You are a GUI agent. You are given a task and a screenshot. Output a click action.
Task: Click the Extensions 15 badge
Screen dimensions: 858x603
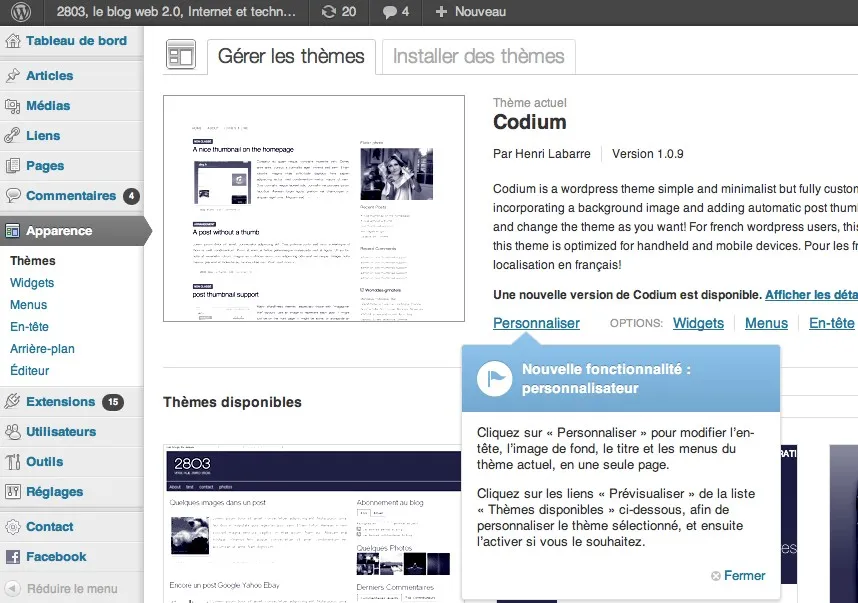pyautogui.click(x=113, y=402)
